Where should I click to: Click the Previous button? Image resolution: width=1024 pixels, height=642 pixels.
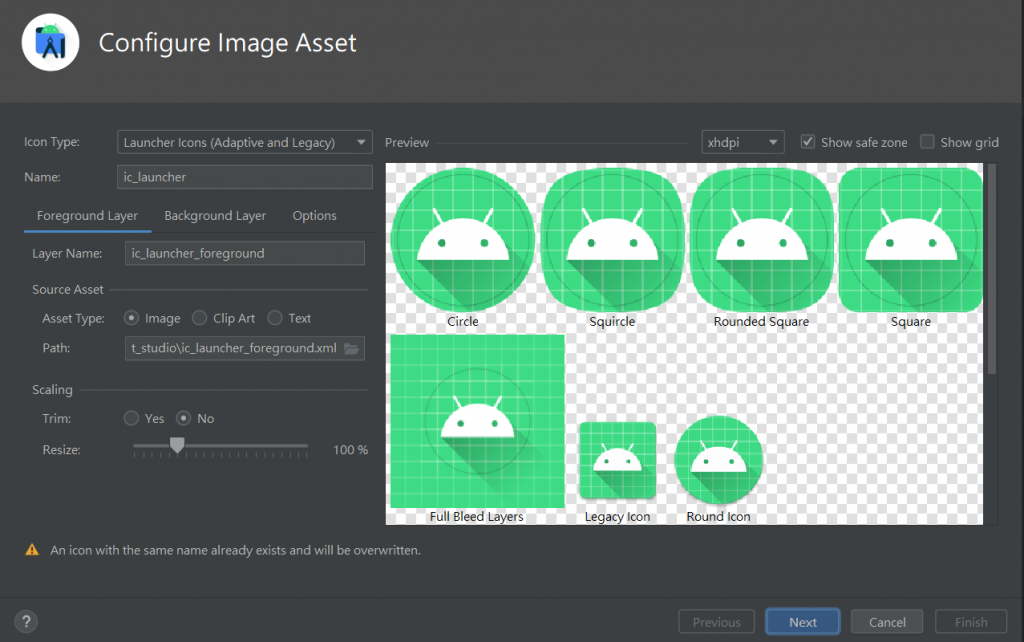click(x=716, y=622)
